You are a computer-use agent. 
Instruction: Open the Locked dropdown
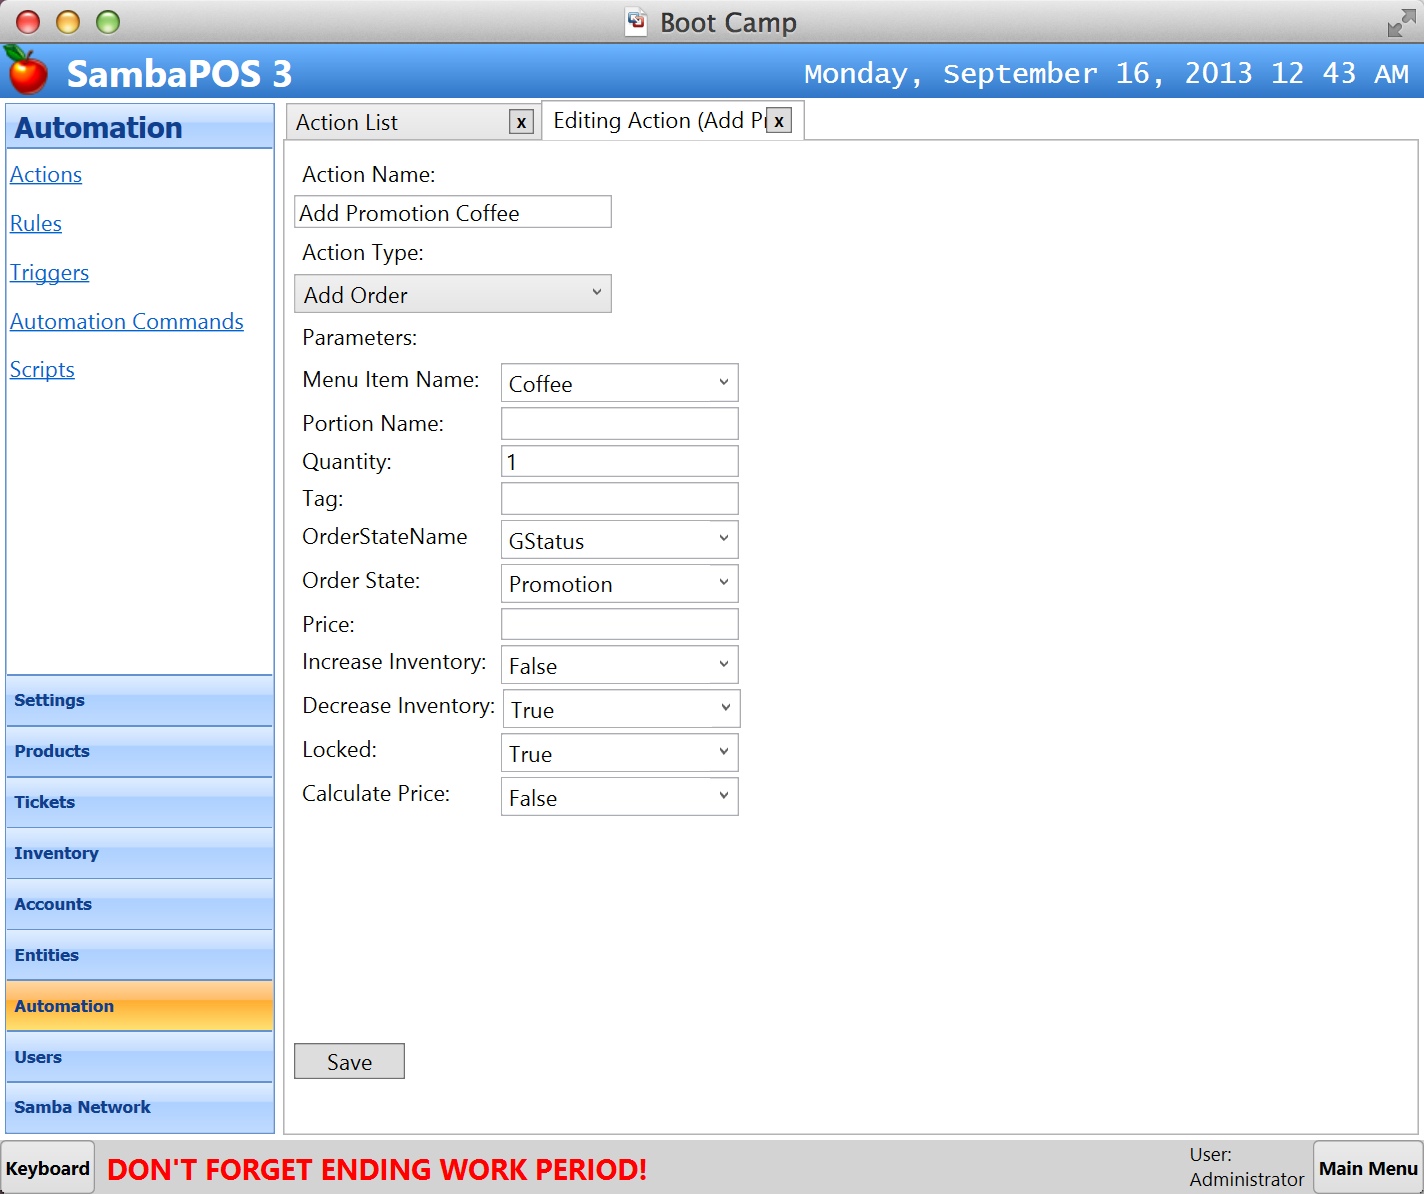click(619, 753)
